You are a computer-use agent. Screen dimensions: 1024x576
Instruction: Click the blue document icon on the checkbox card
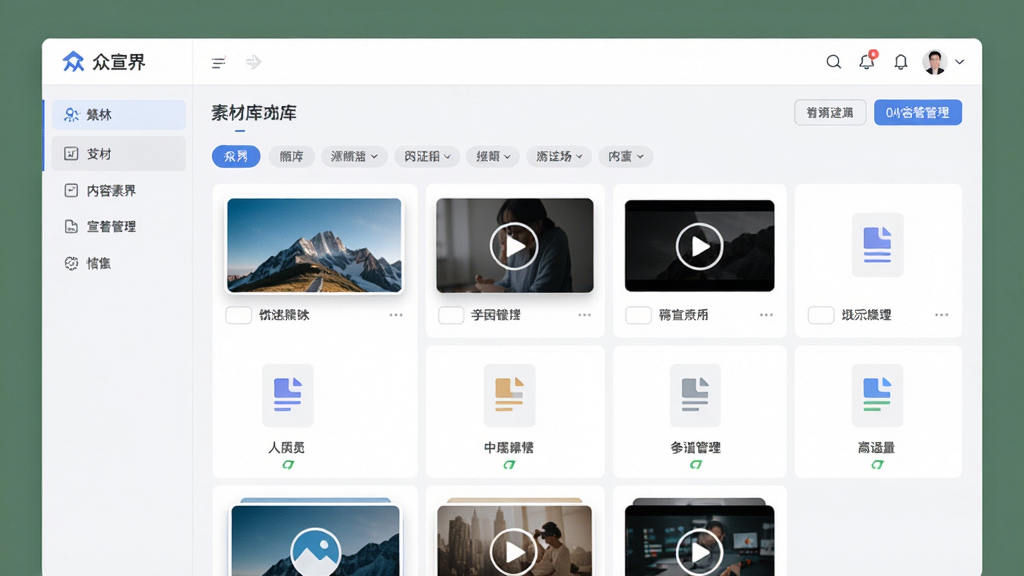[877, 245]
